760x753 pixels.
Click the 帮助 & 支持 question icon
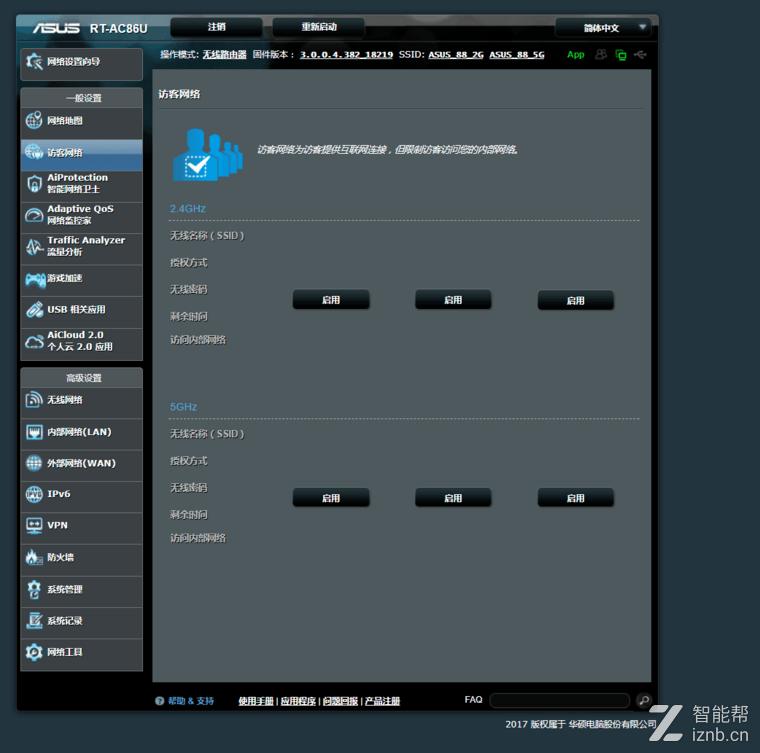coord(159,701)
